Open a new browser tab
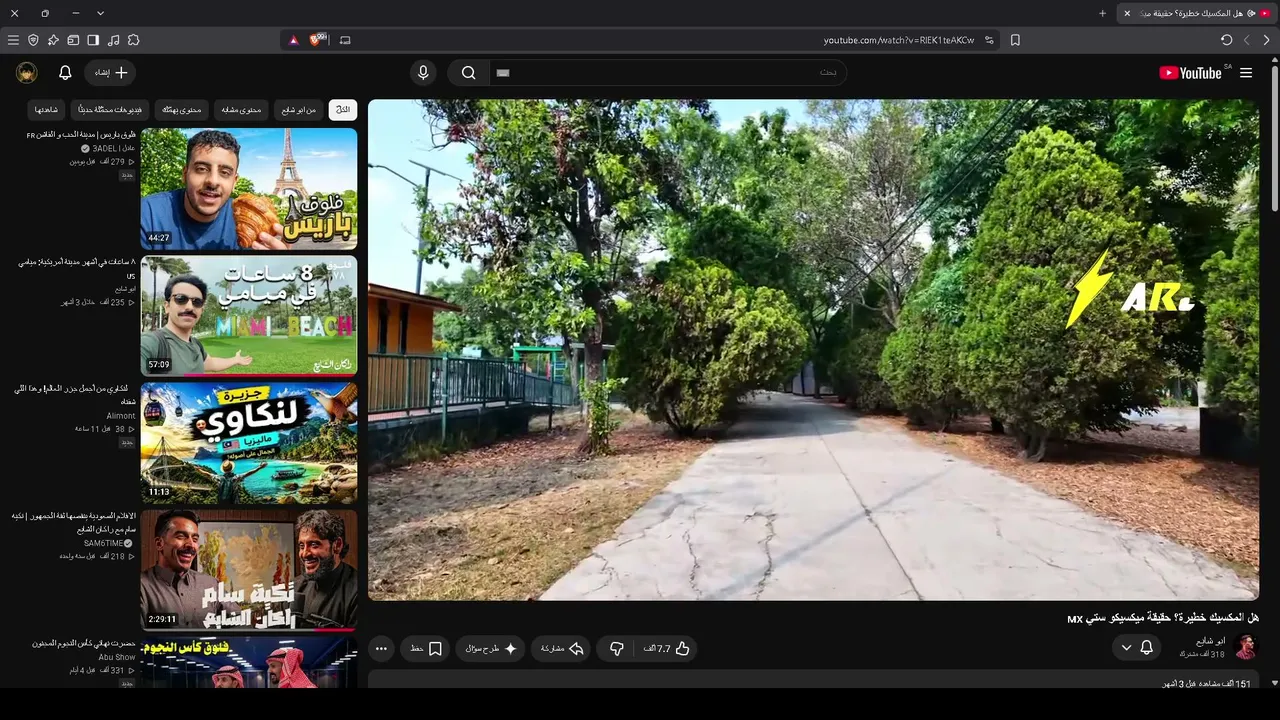 pos(1103,13)
